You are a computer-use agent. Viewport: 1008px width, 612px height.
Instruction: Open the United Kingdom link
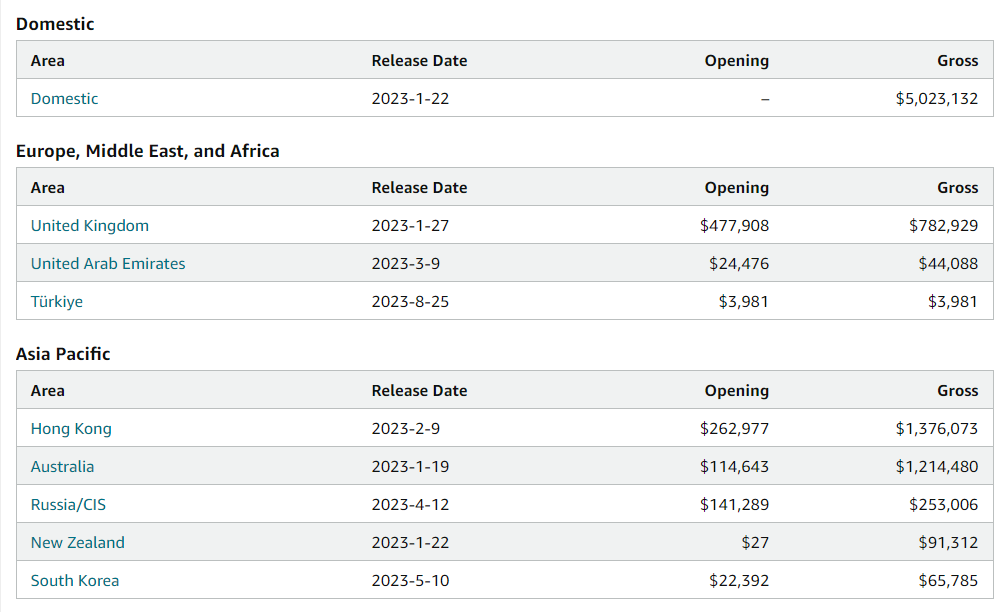click(x=89, y=226)
